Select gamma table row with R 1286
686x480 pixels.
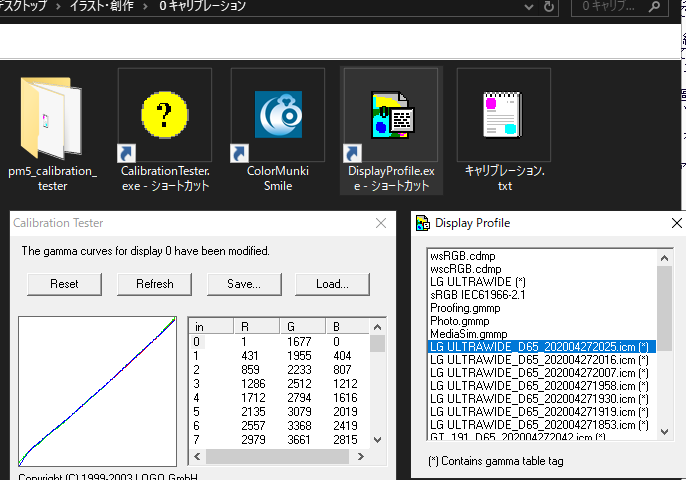279,384
